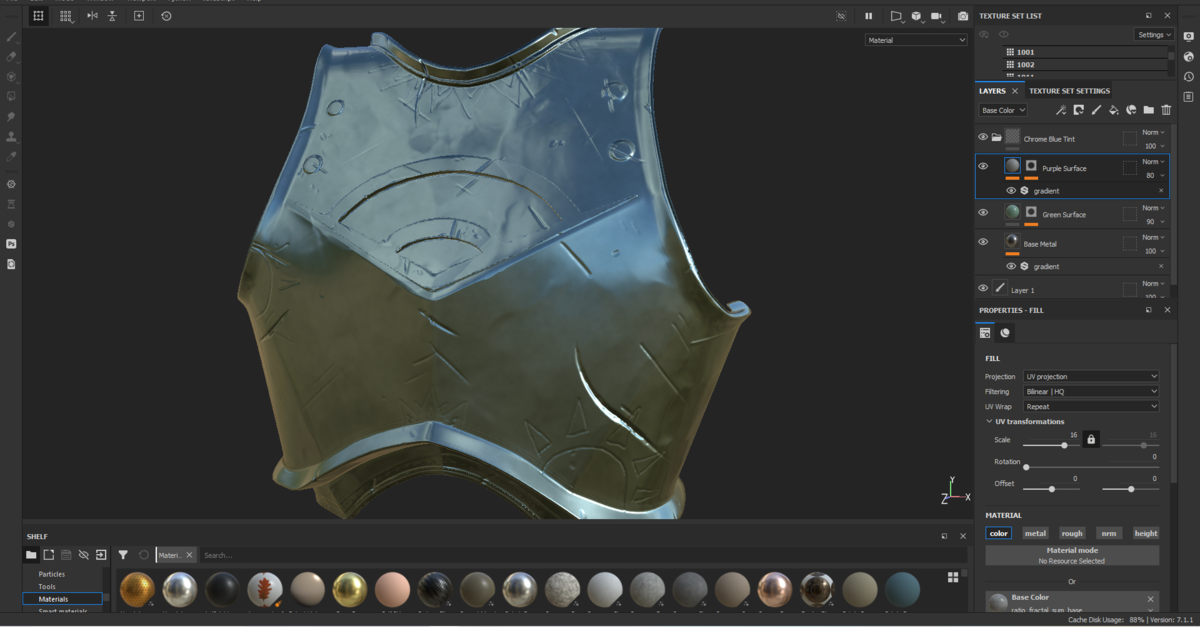The width and height of the screenshot is (1200, 627).
Task: Add a new folder in the Layers panel
Action: pos(1149,110)
